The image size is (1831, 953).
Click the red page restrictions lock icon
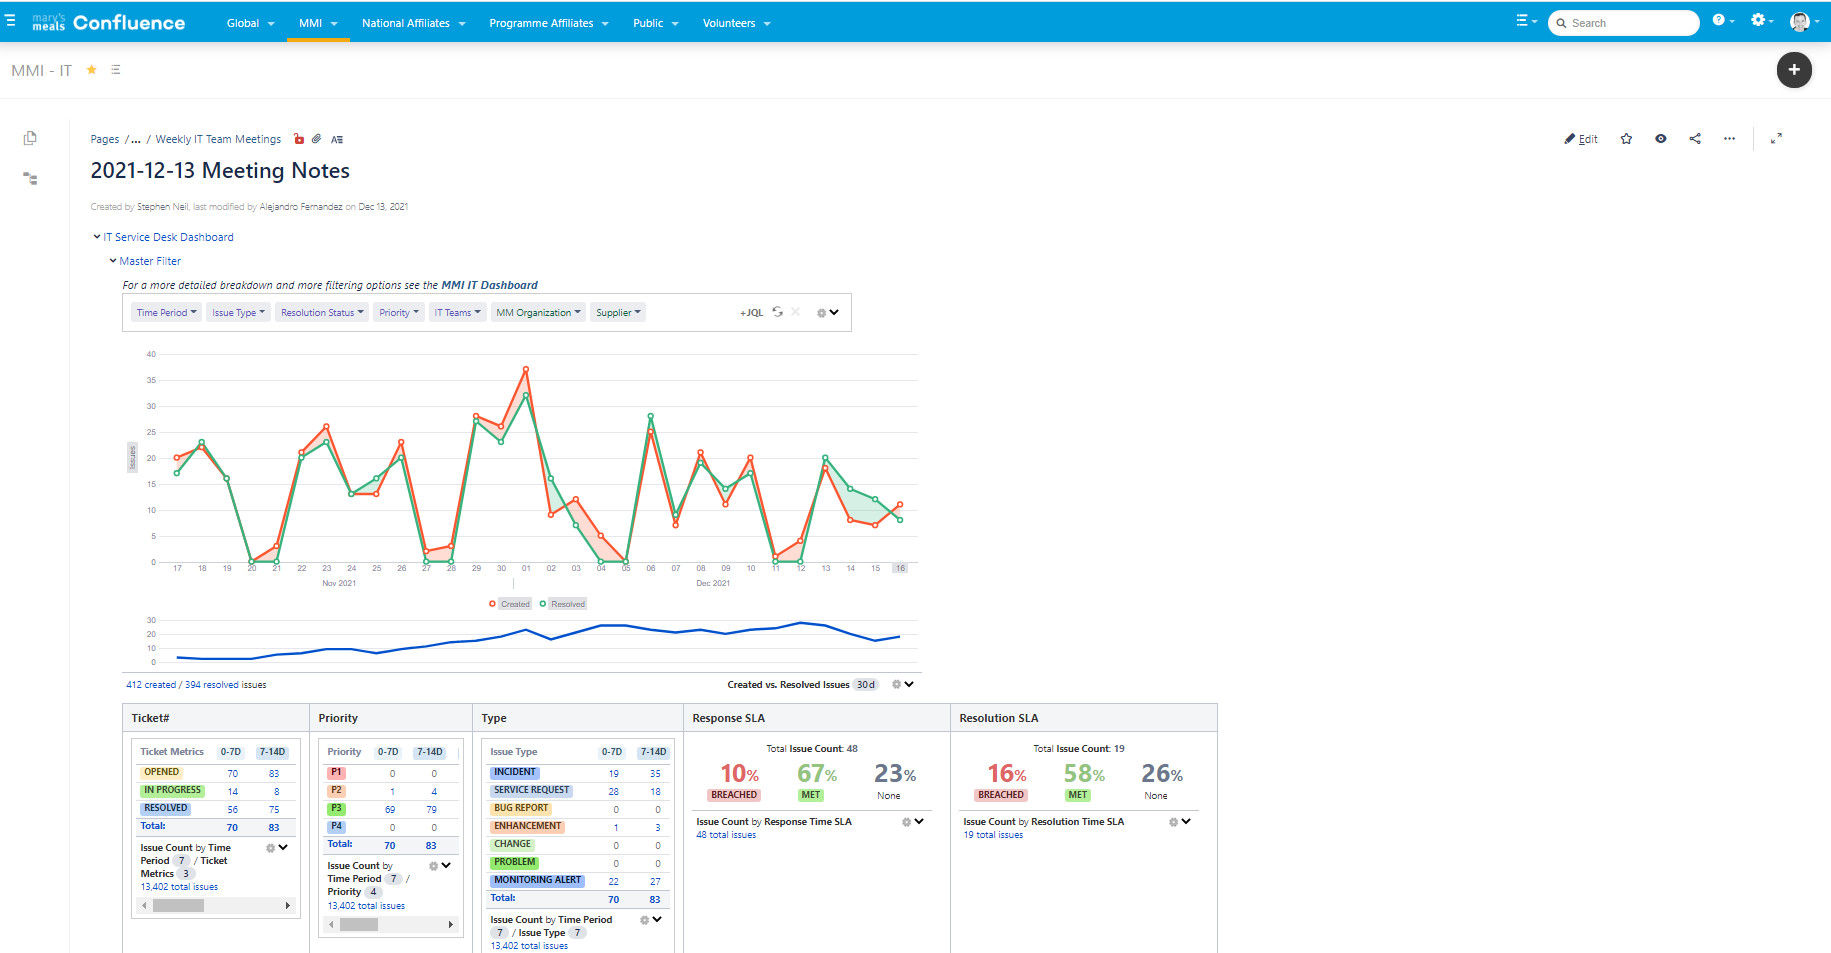click(298, 139)
